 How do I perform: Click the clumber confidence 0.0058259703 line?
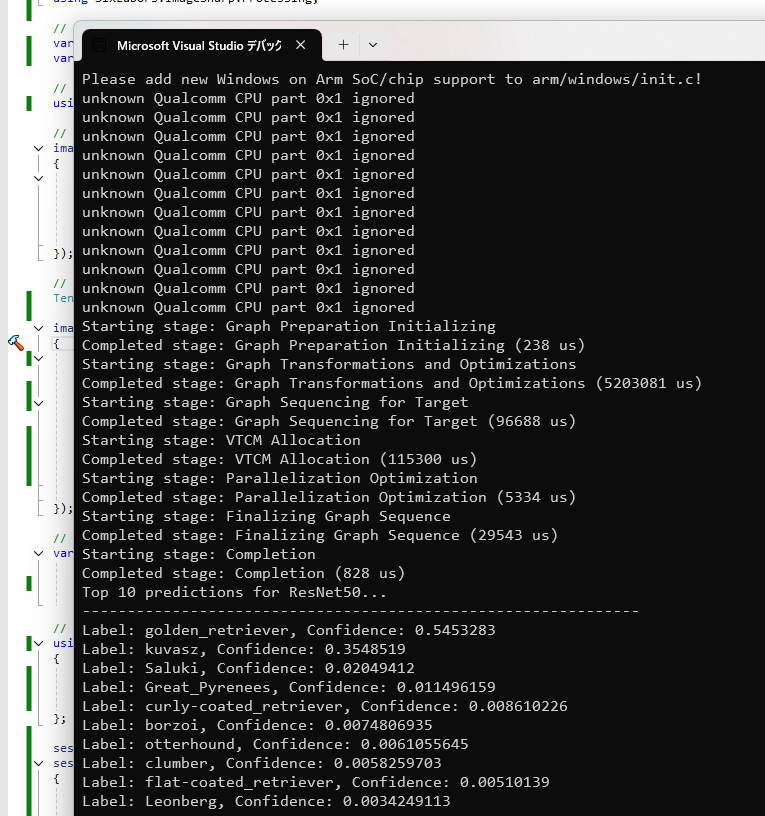click(262, 763)
